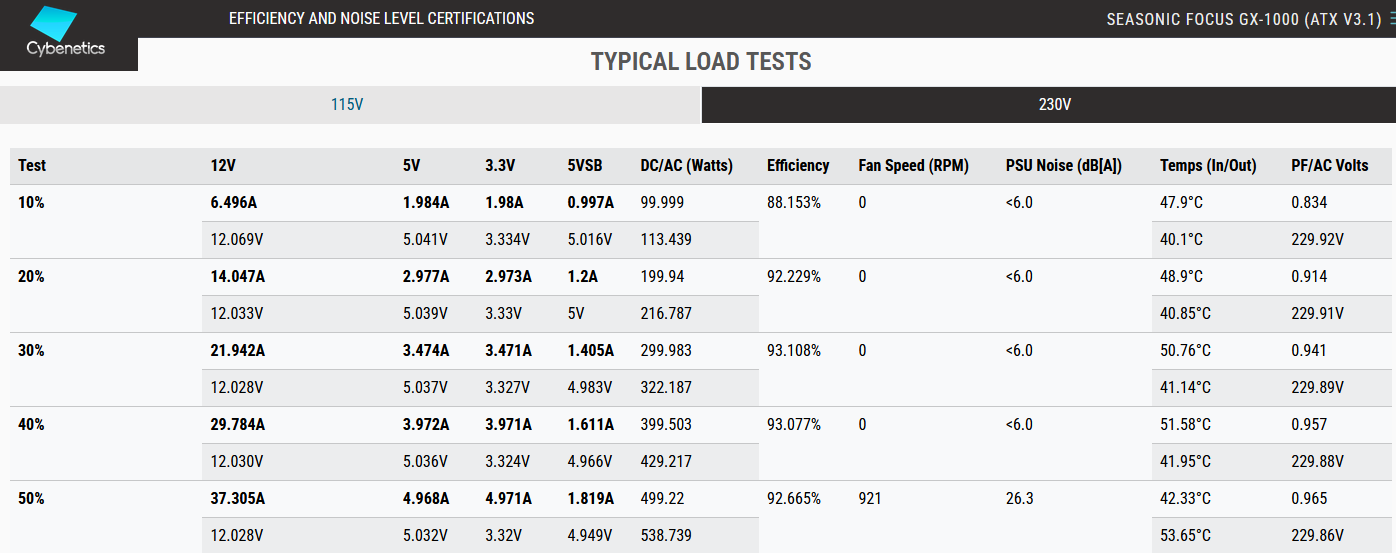Click the 216.787 AC watts value
Viewport: 1396px width, 553px height.
(x=666, y=314)
